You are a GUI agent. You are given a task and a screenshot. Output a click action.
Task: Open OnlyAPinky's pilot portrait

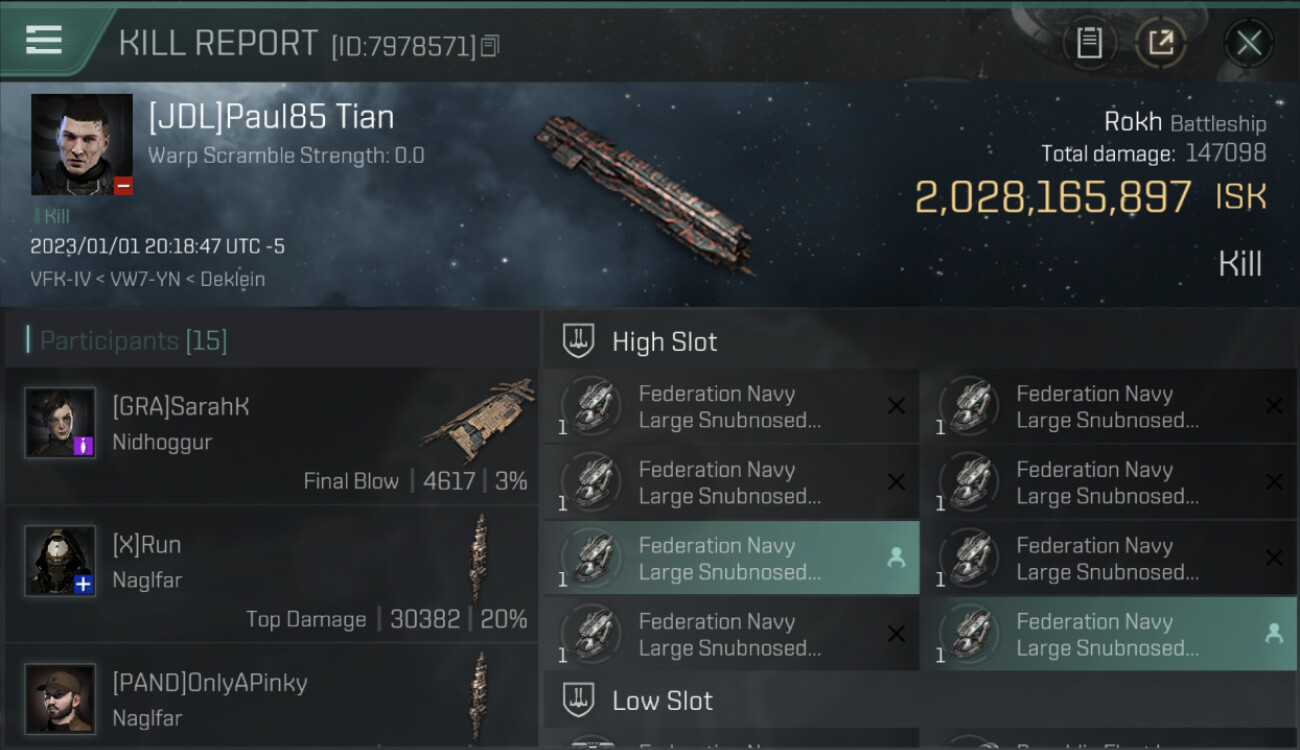(60, 698)
